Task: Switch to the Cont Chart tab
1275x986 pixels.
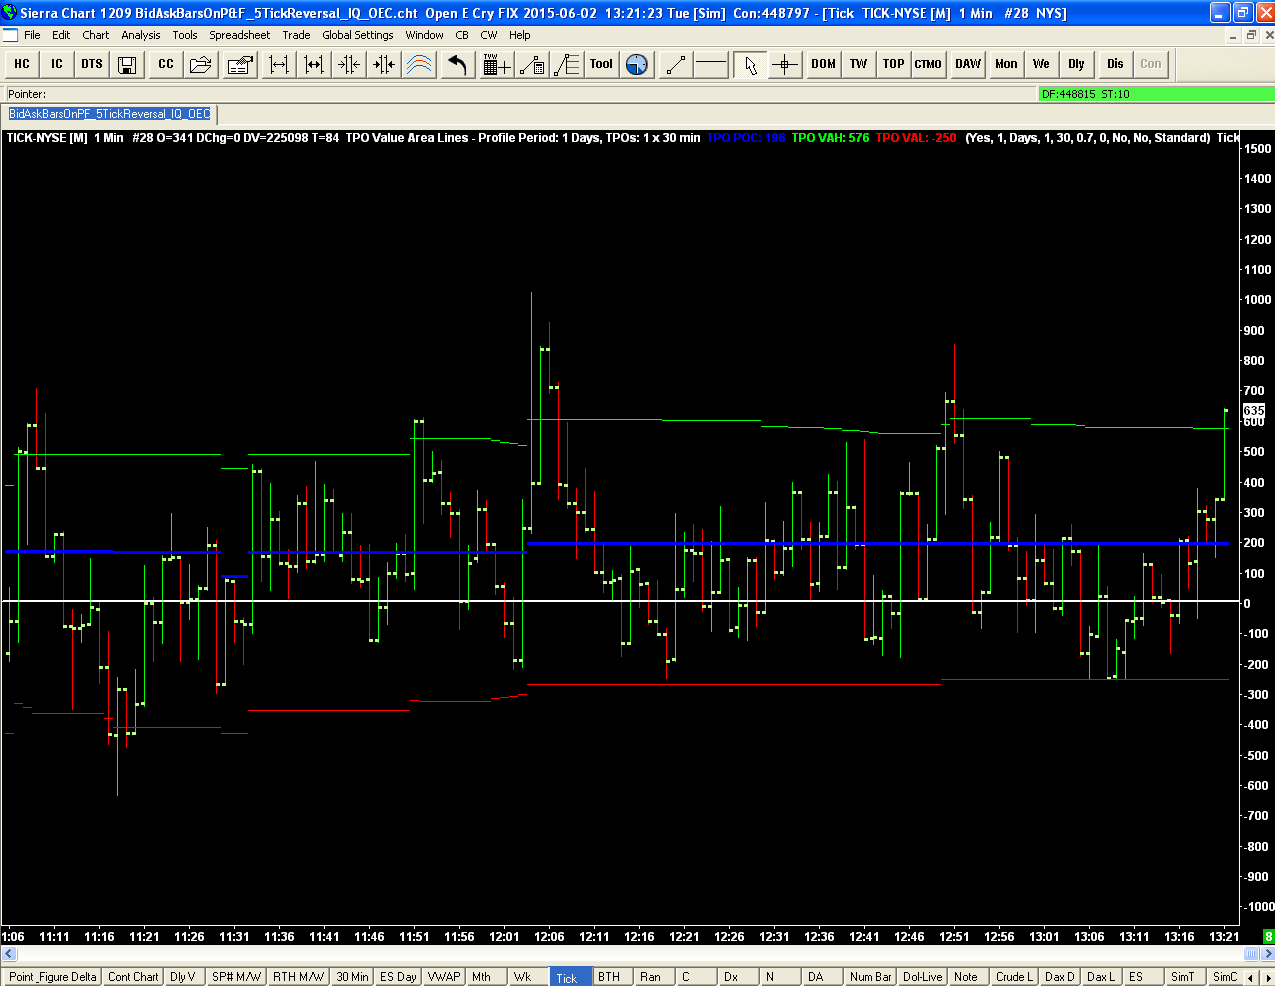Action: coord(133,977)
